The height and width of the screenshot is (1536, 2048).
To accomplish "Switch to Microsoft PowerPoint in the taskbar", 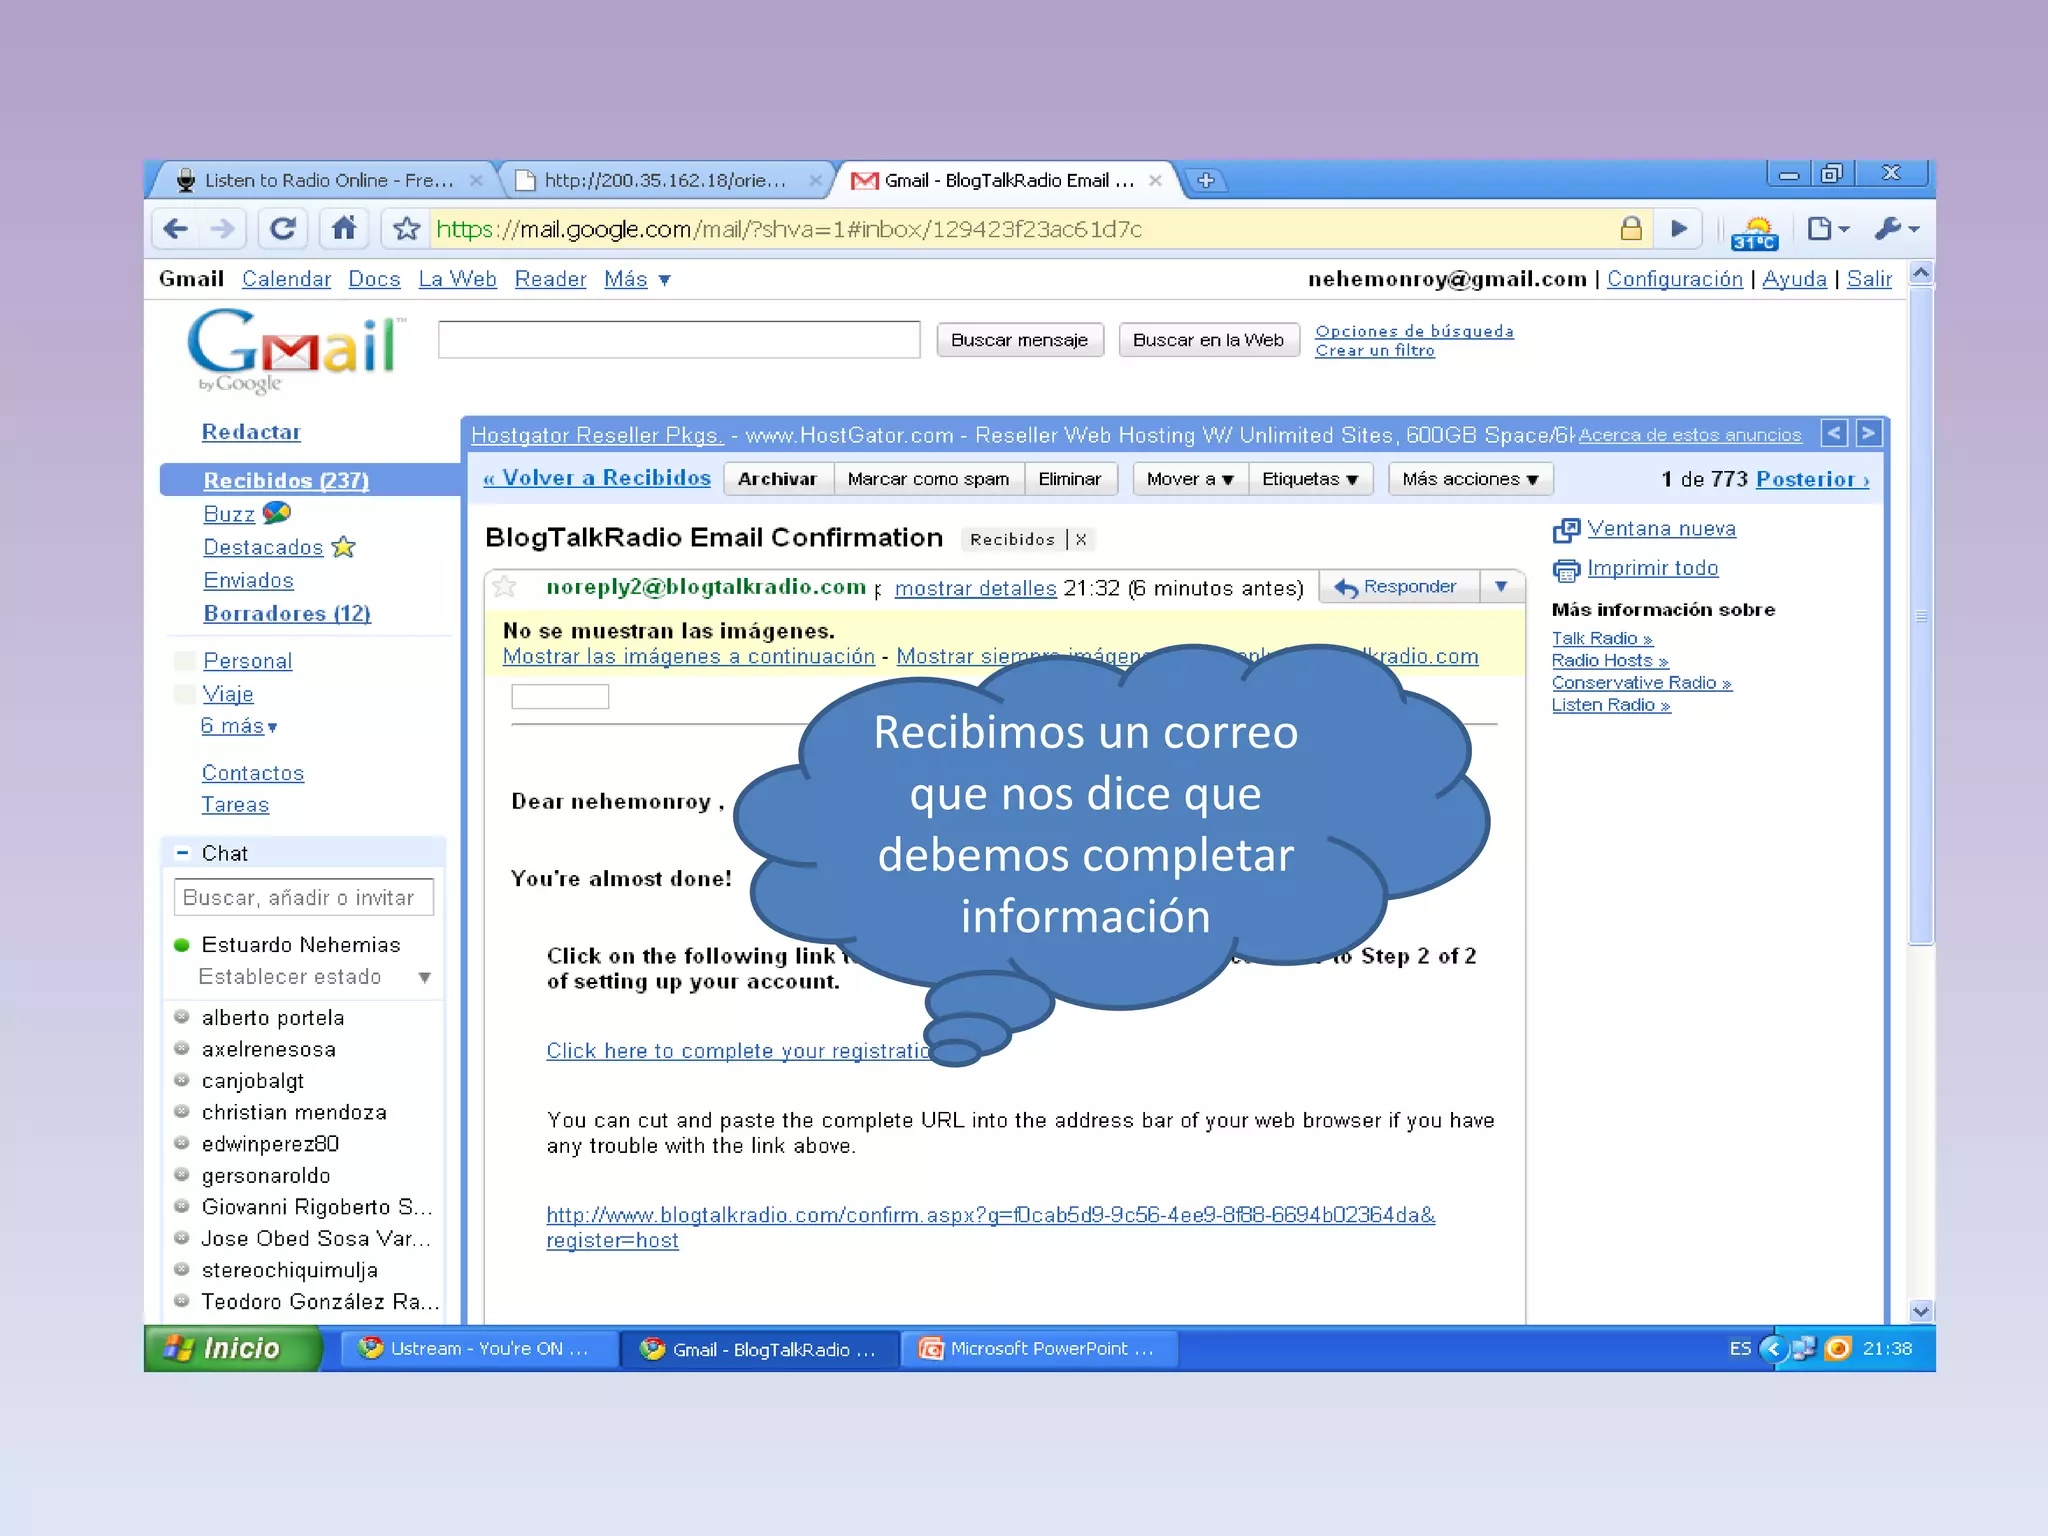I will [1041, 1348].
